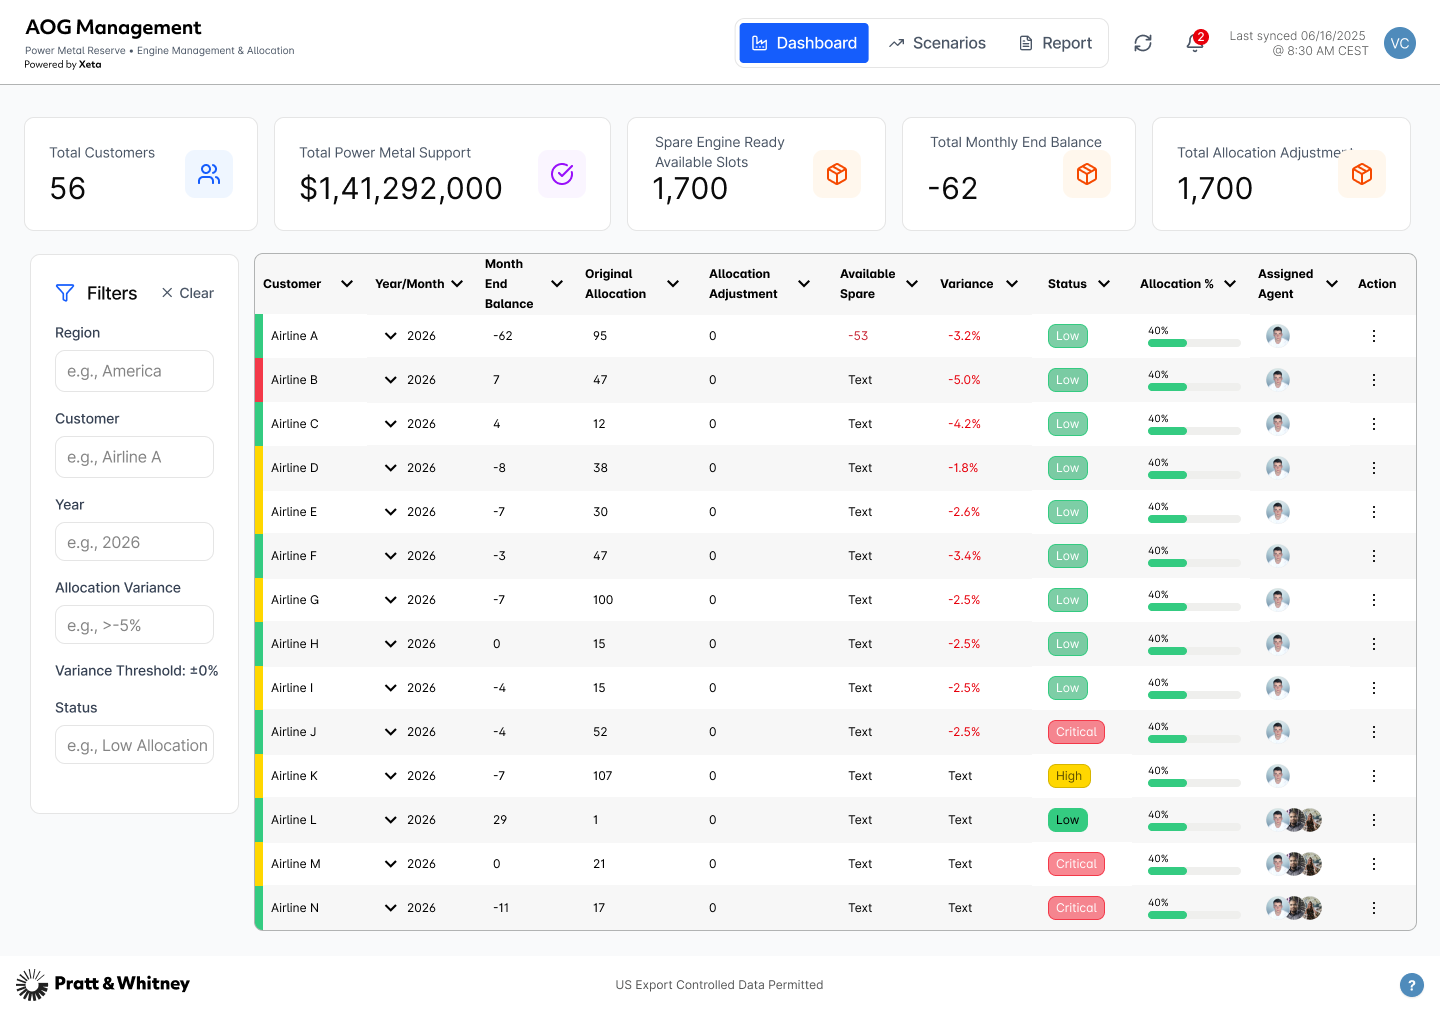Open the action menu for Airline G
This screenshot has width=1444, height=1013.
click(1374, 600)
